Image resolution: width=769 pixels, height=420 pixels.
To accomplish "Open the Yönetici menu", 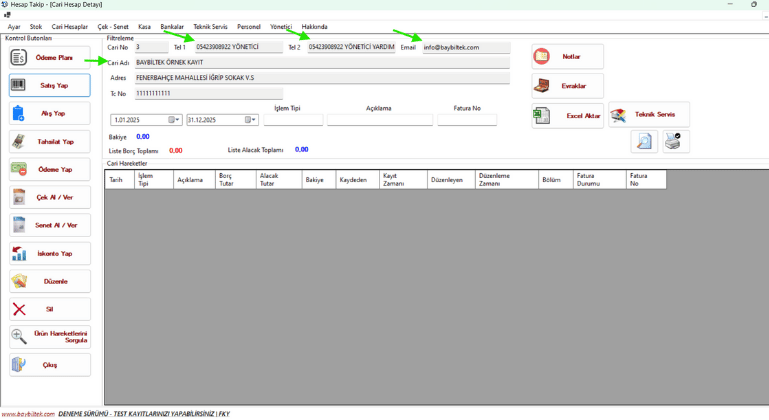I will (x=281, y=26).
